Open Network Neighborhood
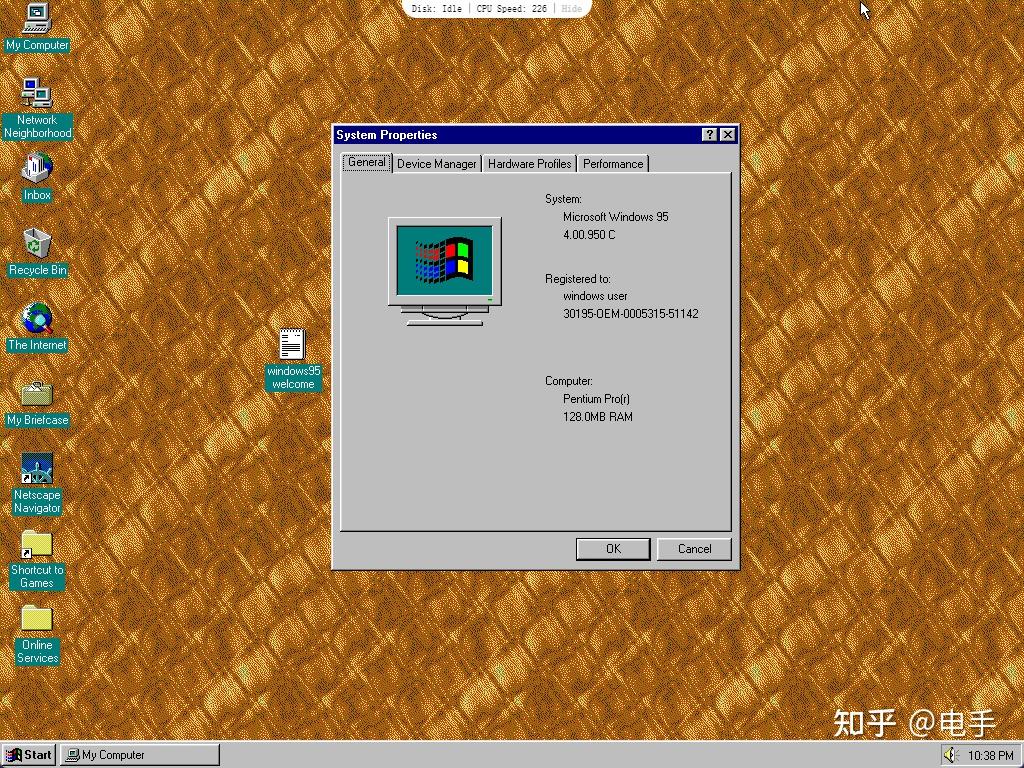This screenshot has height=768, width=1024. pyautogui.click(x=37, y=97)
